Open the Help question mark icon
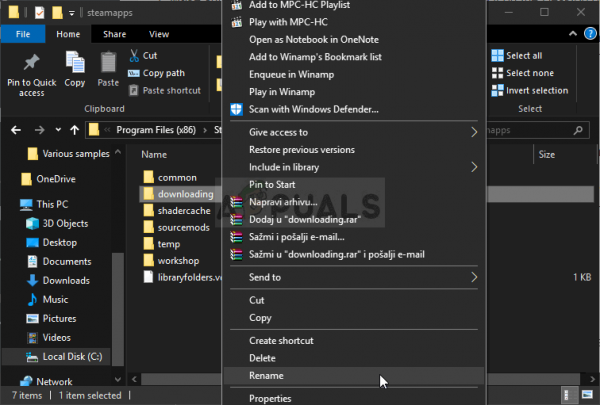Screen dimensions: 600x405 (590, 34)
